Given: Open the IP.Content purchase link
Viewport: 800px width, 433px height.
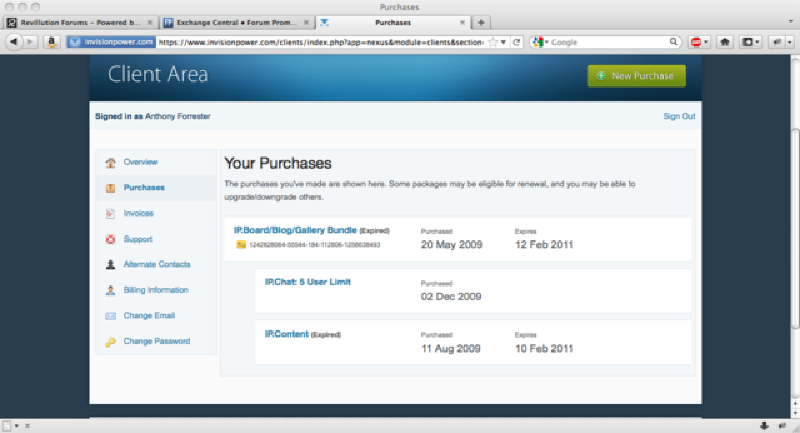Looking at the screenshot, I should (x=286, y=334).
